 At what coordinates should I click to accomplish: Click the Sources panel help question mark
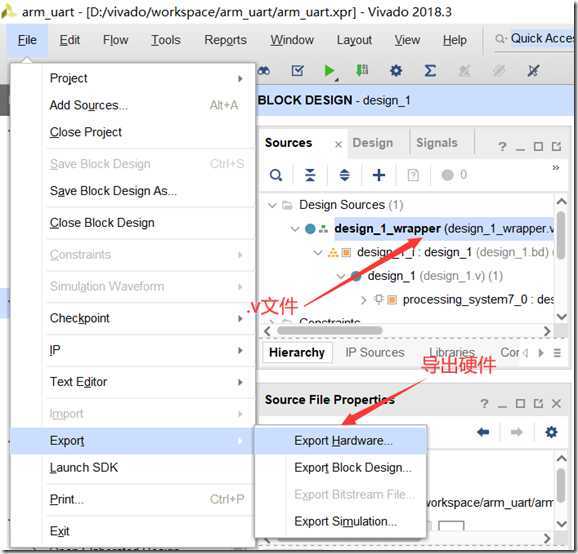pyautogui.click(x=501, y=147)
